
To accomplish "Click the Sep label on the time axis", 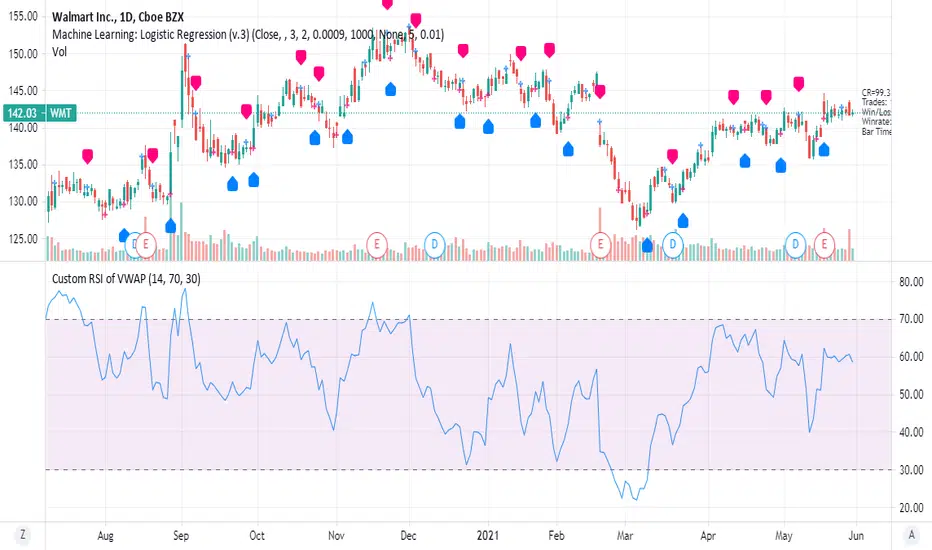I will tap(181, 536).
